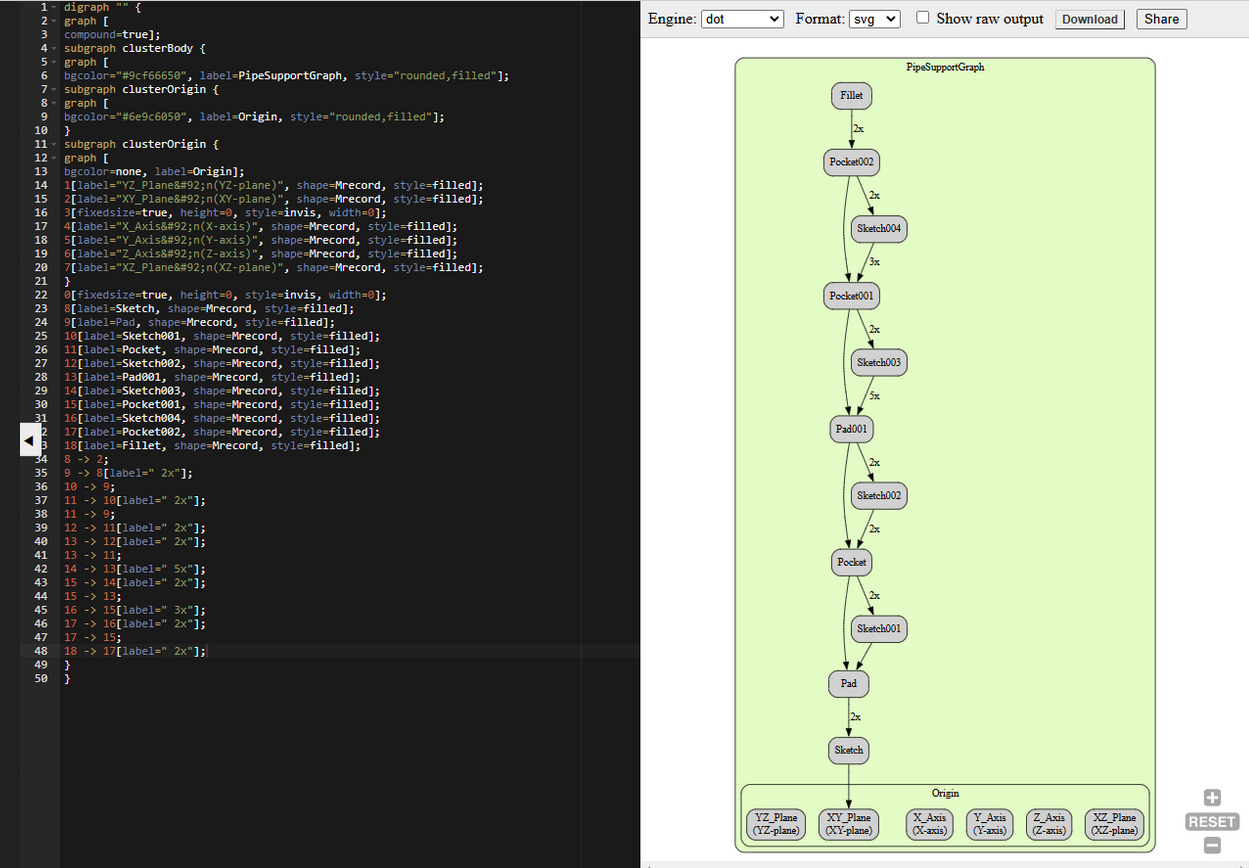Click the Pad001 graph node
Screen dimensions: 1249x868
(852, 429)
